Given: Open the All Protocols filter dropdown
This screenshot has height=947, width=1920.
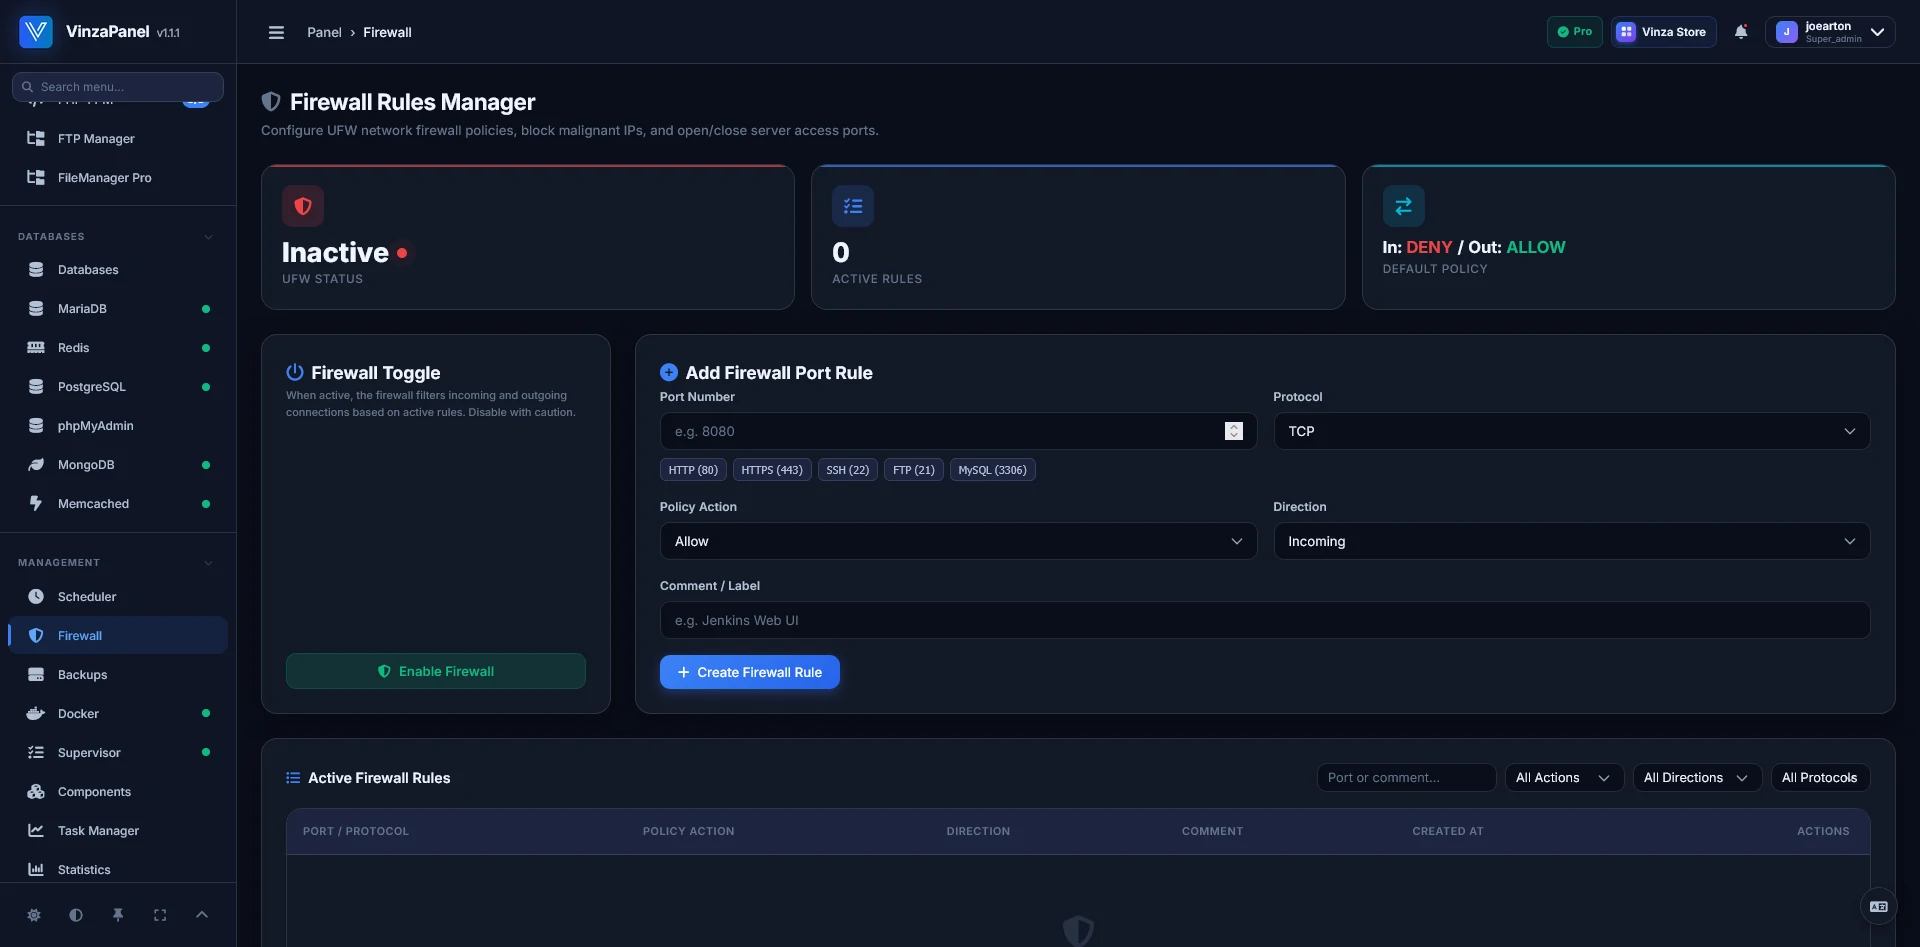Looking at the screenshot, I should (1820, 778).
